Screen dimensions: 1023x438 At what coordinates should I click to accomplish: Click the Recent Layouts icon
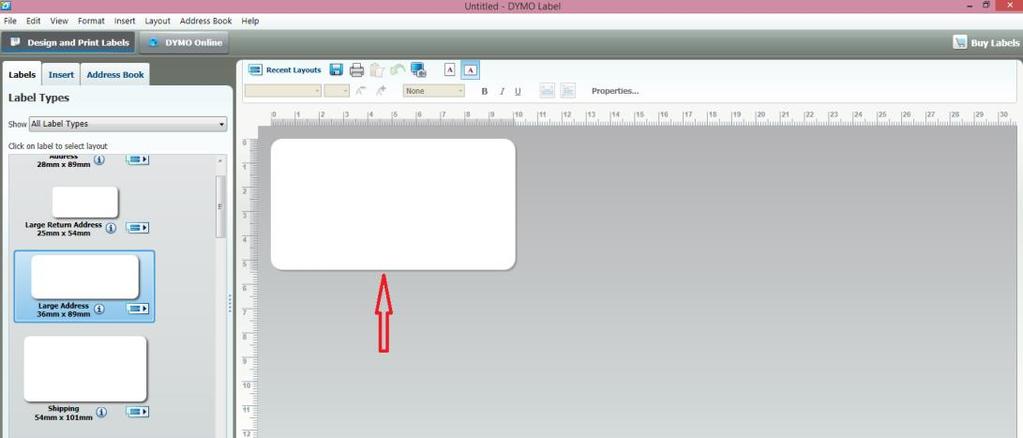coord(255,70)
